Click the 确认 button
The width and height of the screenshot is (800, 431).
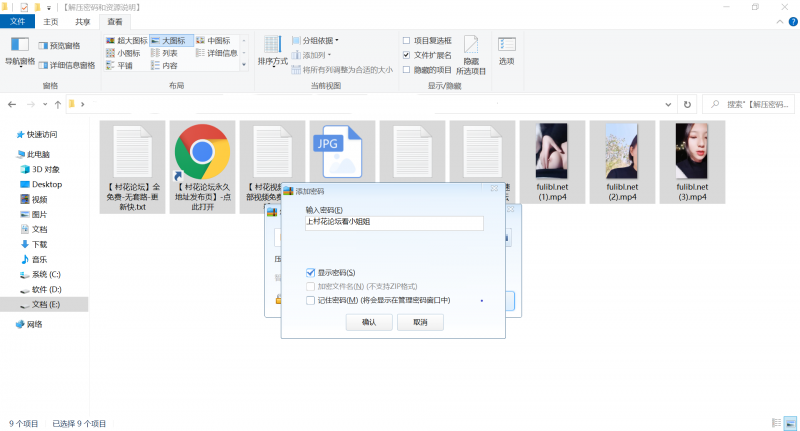[368, 322]
